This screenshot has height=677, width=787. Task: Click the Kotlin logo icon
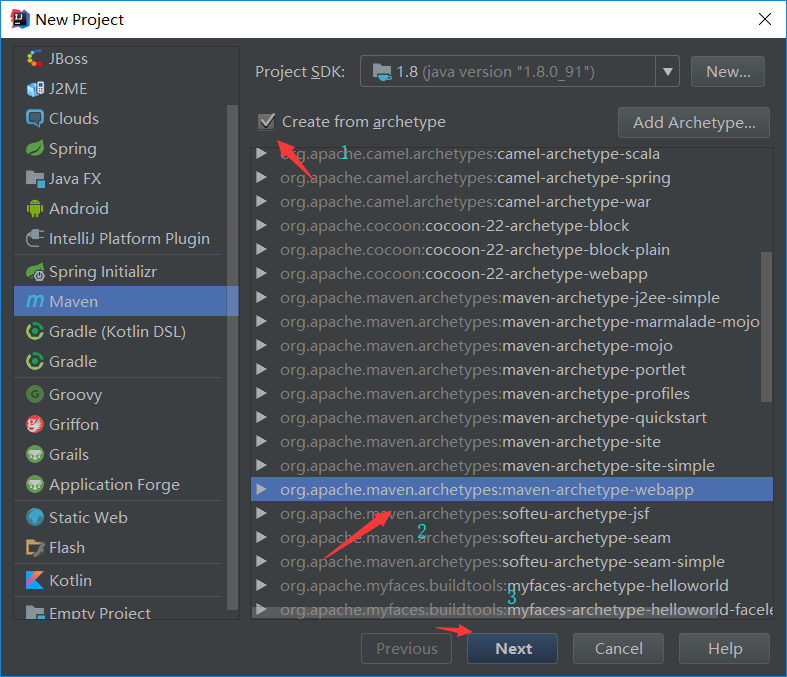click(x=34, y=581)
